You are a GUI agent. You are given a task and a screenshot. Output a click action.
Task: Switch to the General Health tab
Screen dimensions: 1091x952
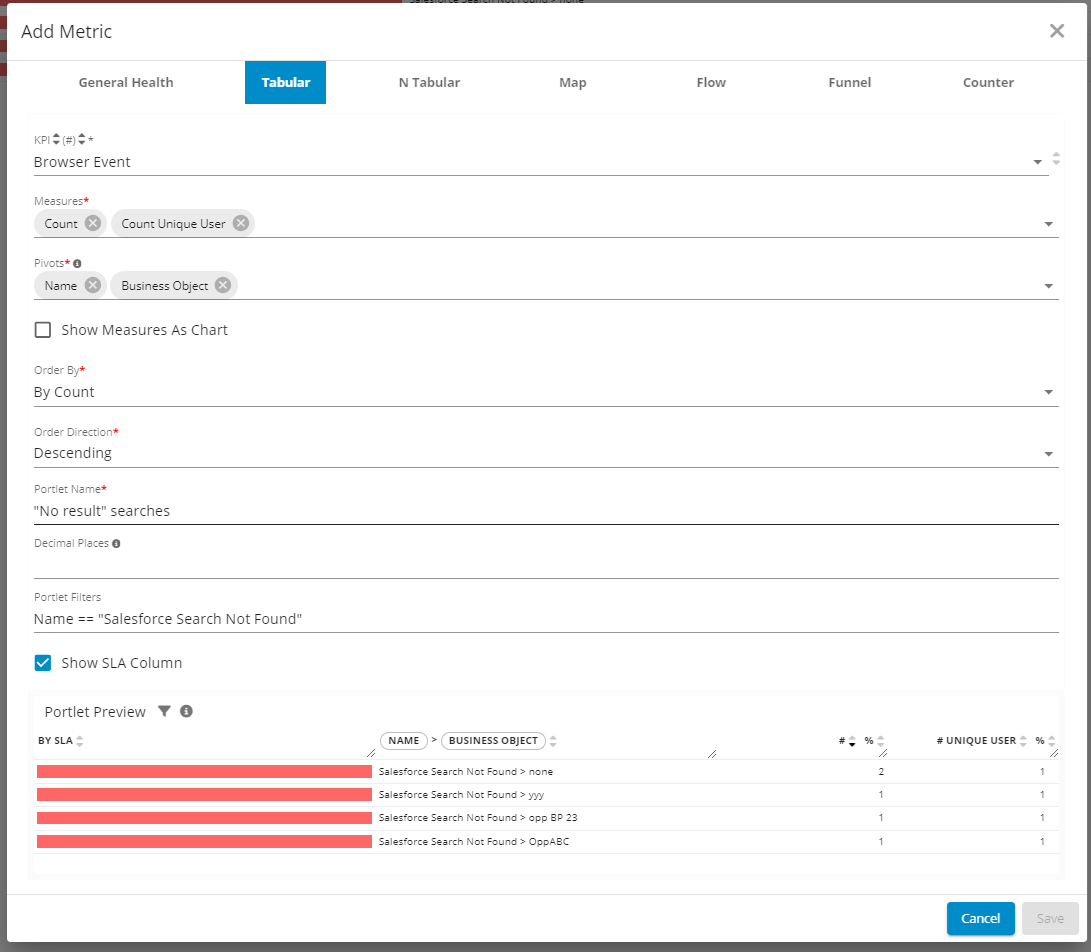coord(126,82)
